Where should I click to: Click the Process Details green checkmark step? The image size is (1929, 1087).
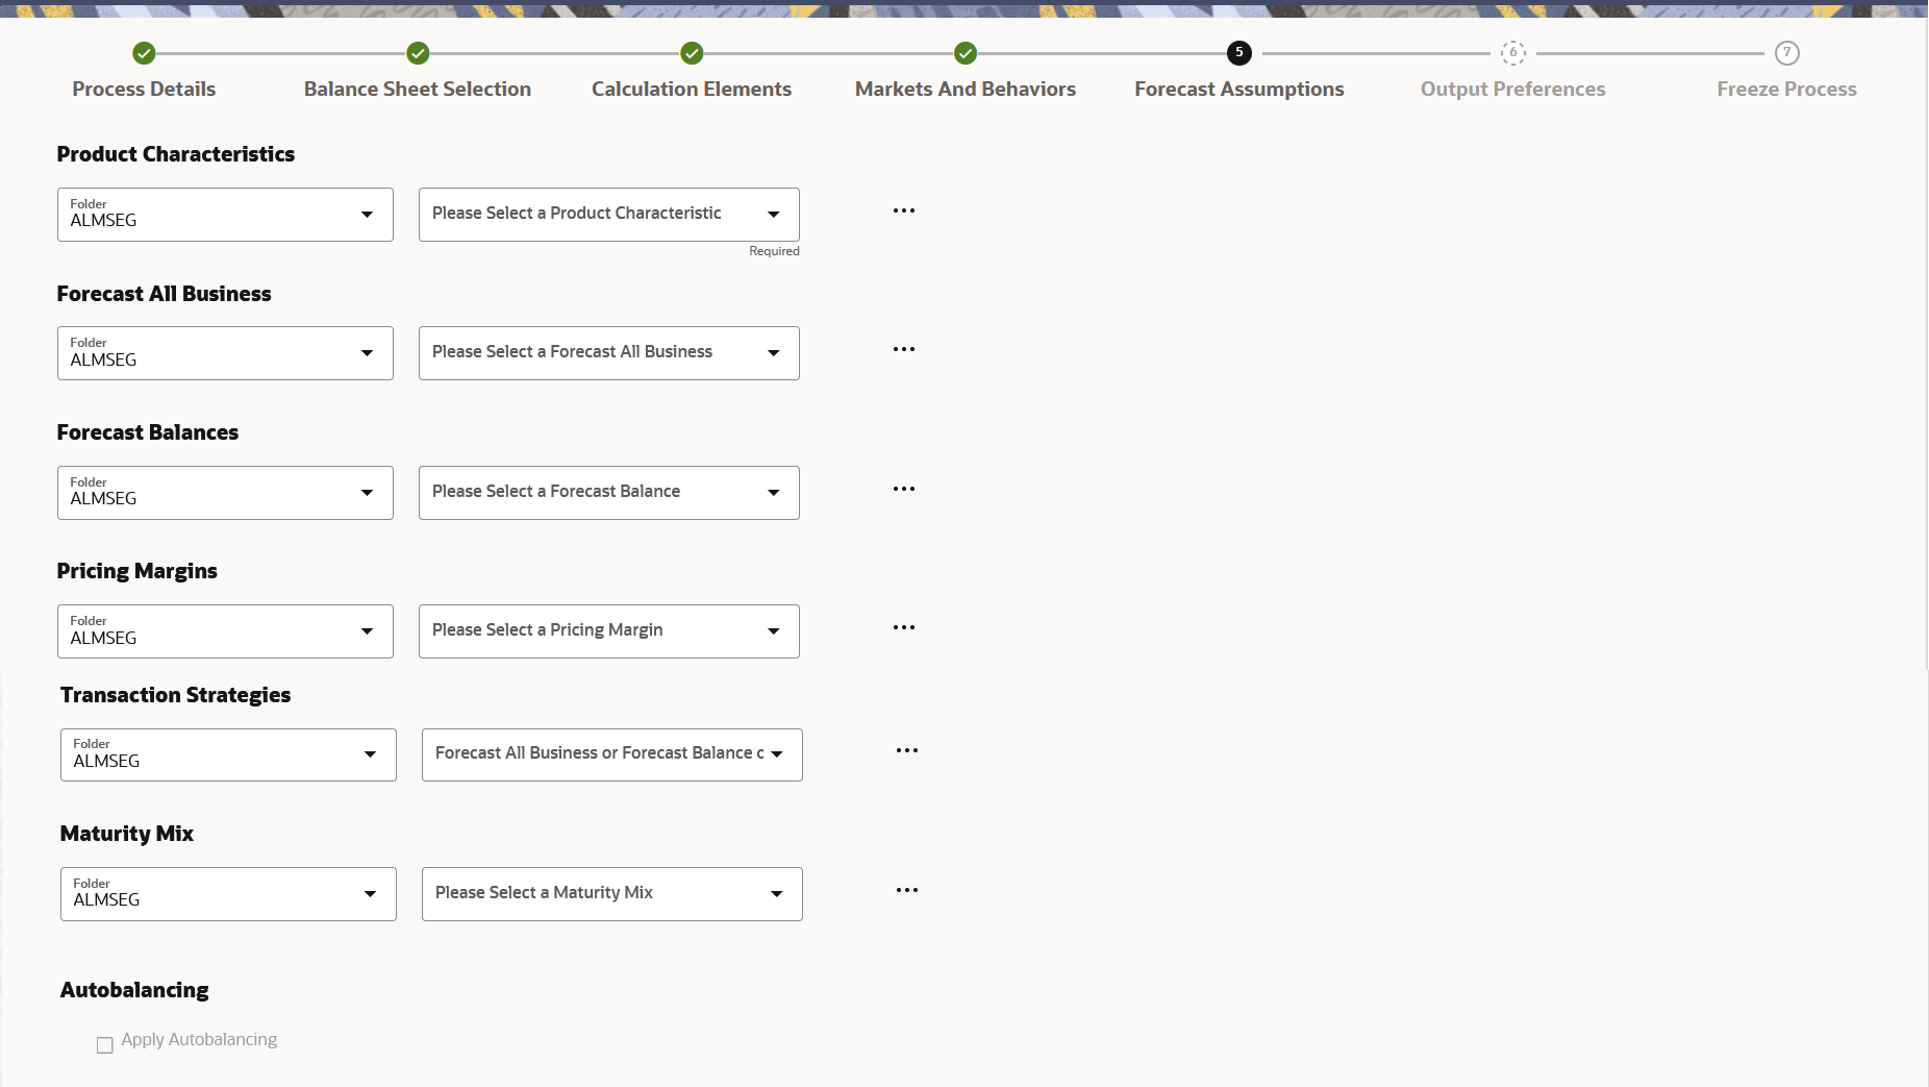pyautogui.click(x=144, y=53)
